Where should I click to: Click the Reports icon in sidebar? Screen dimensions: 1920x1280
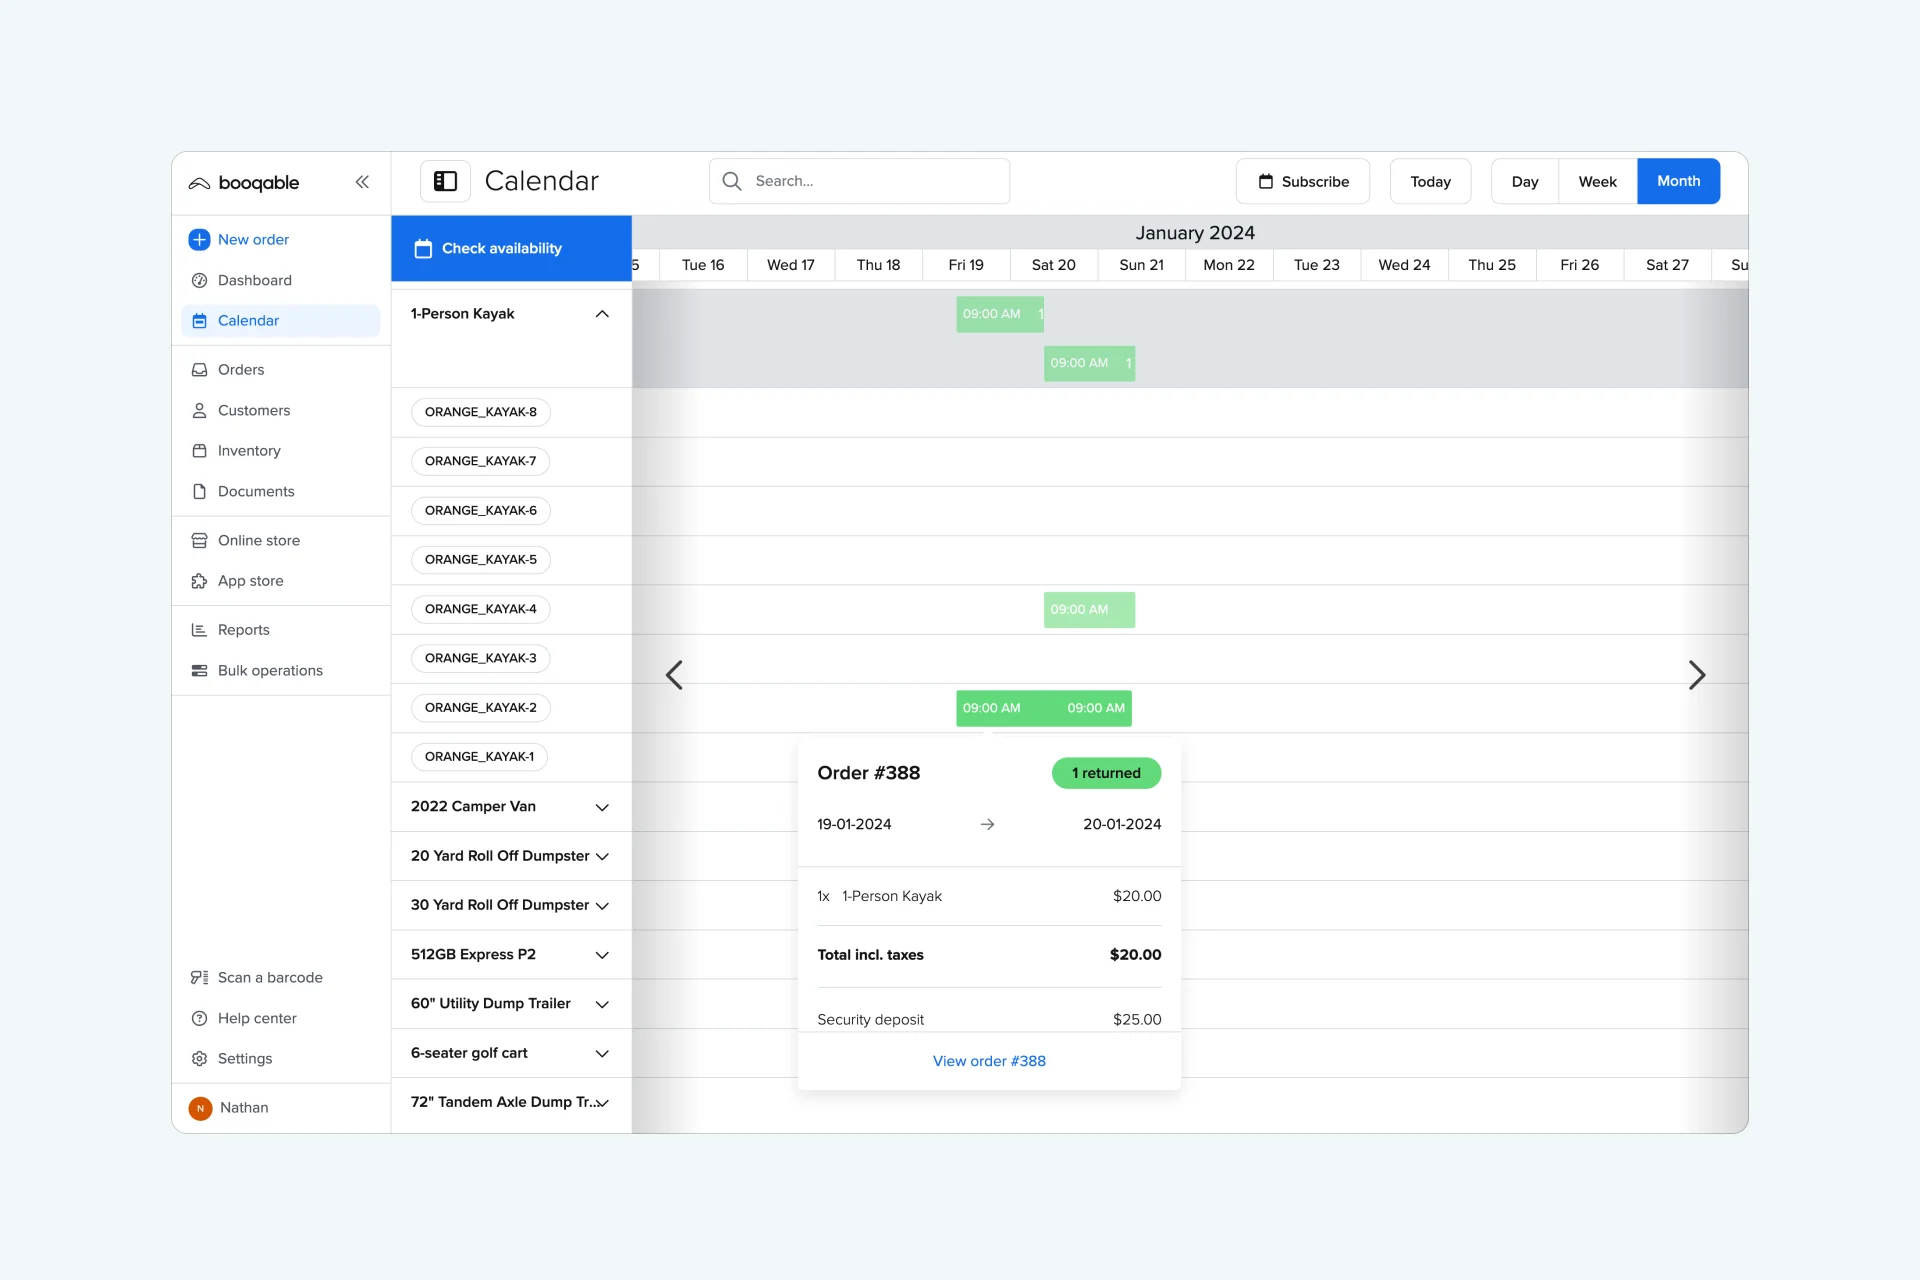pos(199,629)
